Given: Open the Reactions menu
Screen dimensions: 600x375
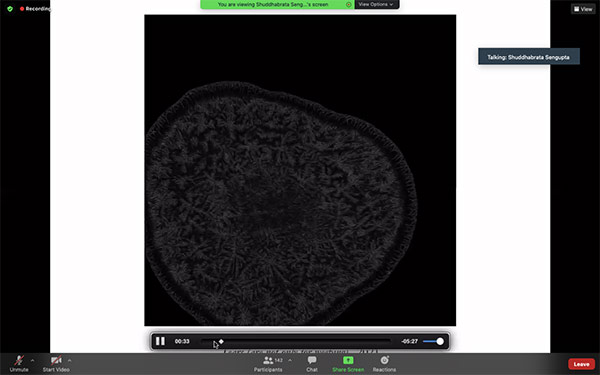Looking at the screenshot, I should click(x=384, y=363).
